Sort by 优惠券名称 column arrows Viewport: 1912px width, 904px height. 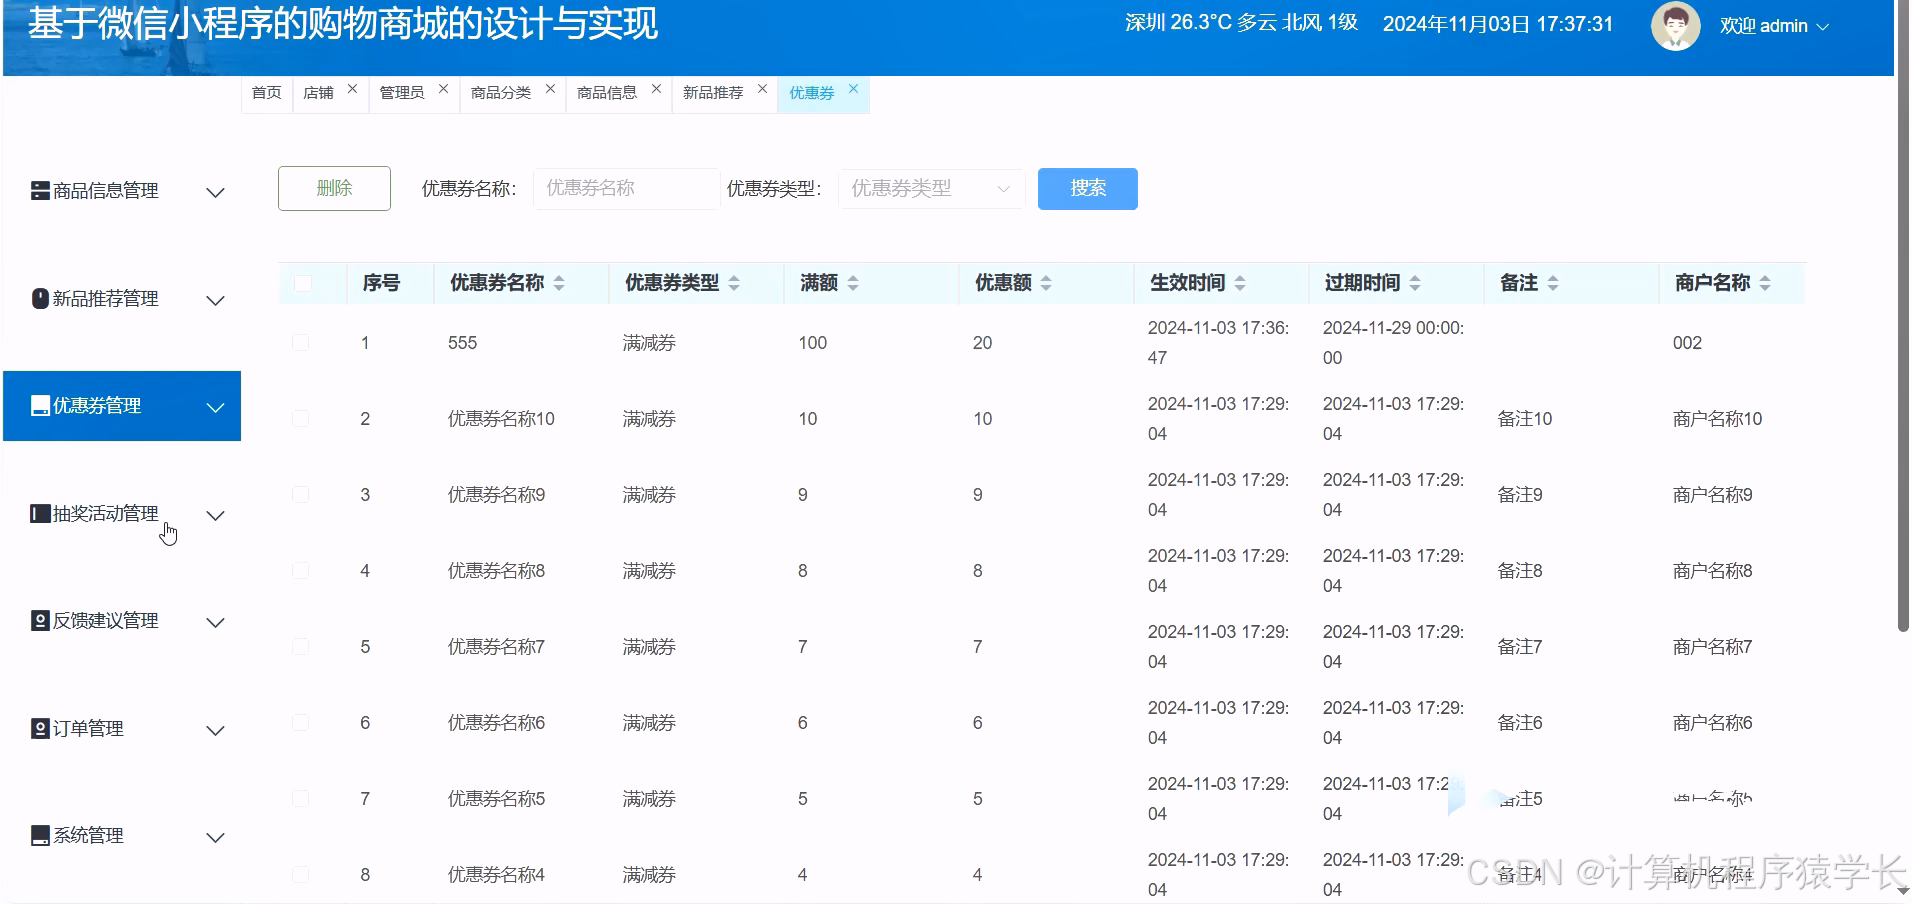559,284
